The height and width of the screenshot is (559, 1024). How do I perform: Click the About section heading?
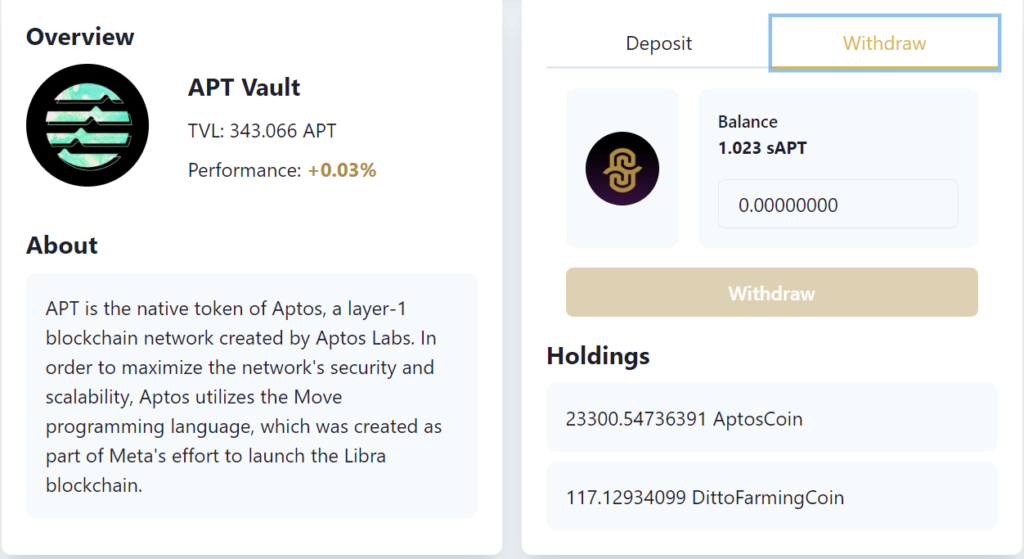(62, 246)
